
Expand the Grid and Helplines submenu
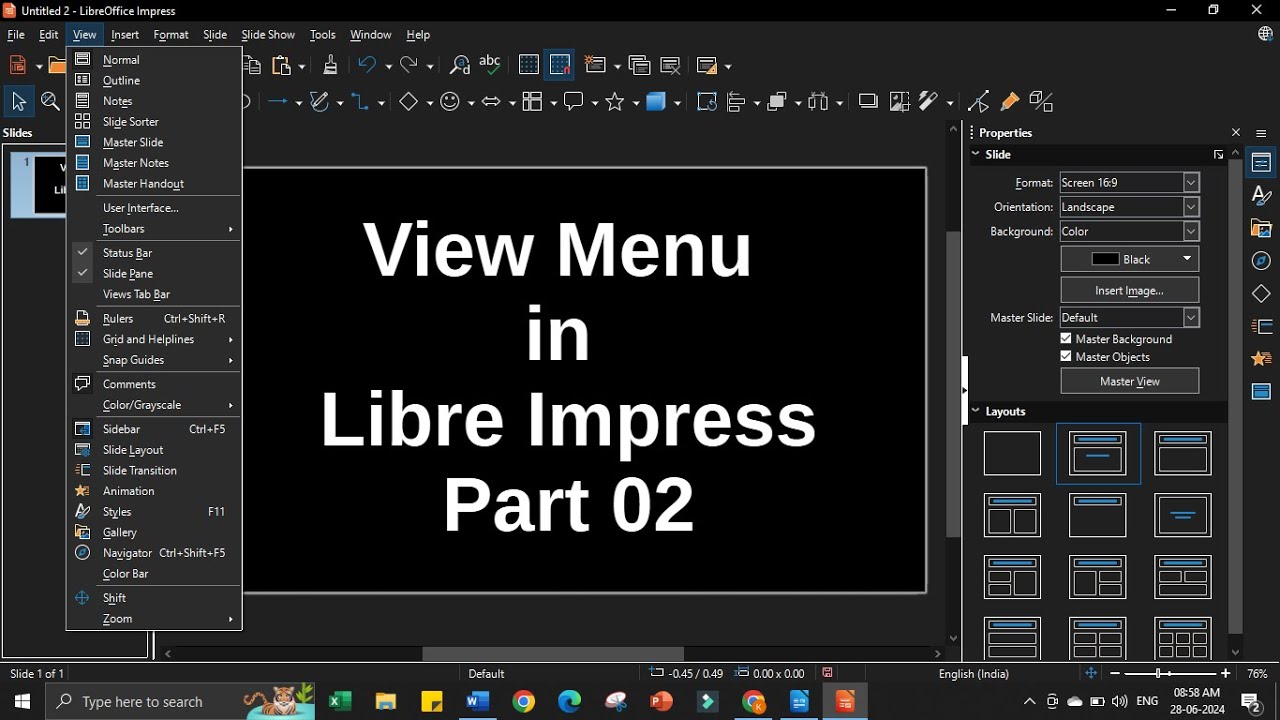(x=154, y=339)
